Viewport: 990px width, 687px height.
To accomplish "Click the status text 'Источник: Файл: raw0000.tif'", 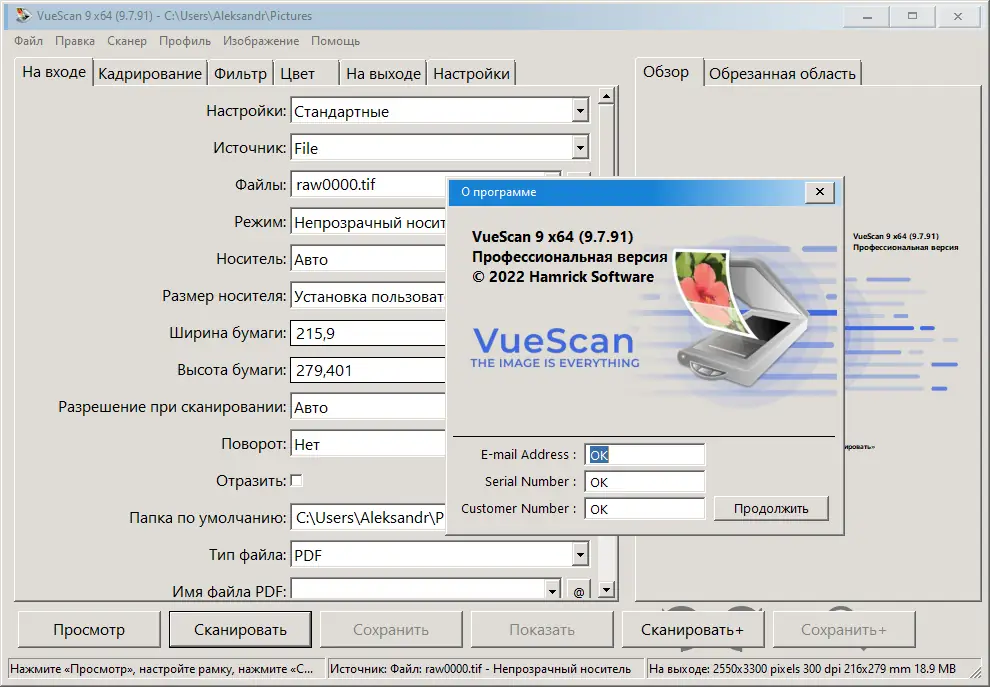I will point(480,669).
